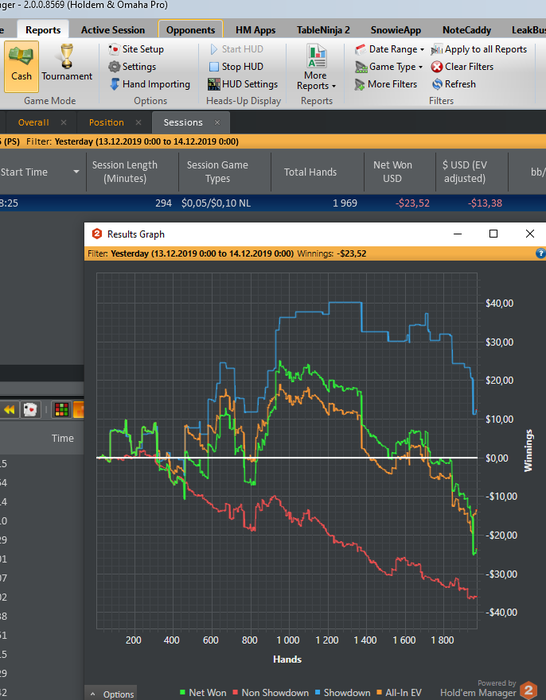Click Apply to all Reports
Viewport: 546px width, 700px height.
tap(479, 49)
